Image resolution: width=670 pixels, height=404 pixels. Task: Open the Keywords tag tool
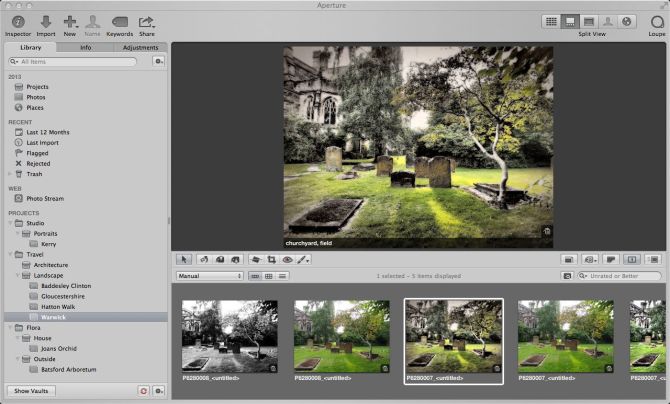119,21
